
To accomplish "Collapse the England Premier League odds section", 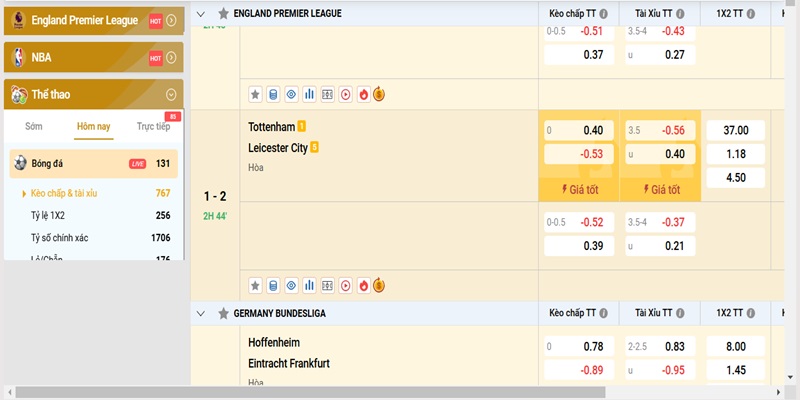I will pyautogui.click(x=202, y=14).
